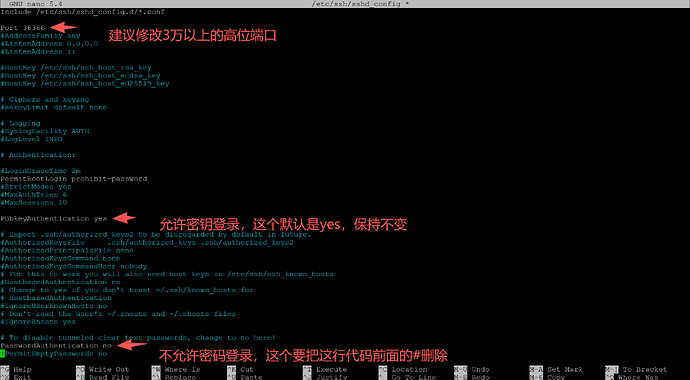
Task: Click the #ListenAddress 0.0.0.0 line
Action: click(x=49, y=44)
